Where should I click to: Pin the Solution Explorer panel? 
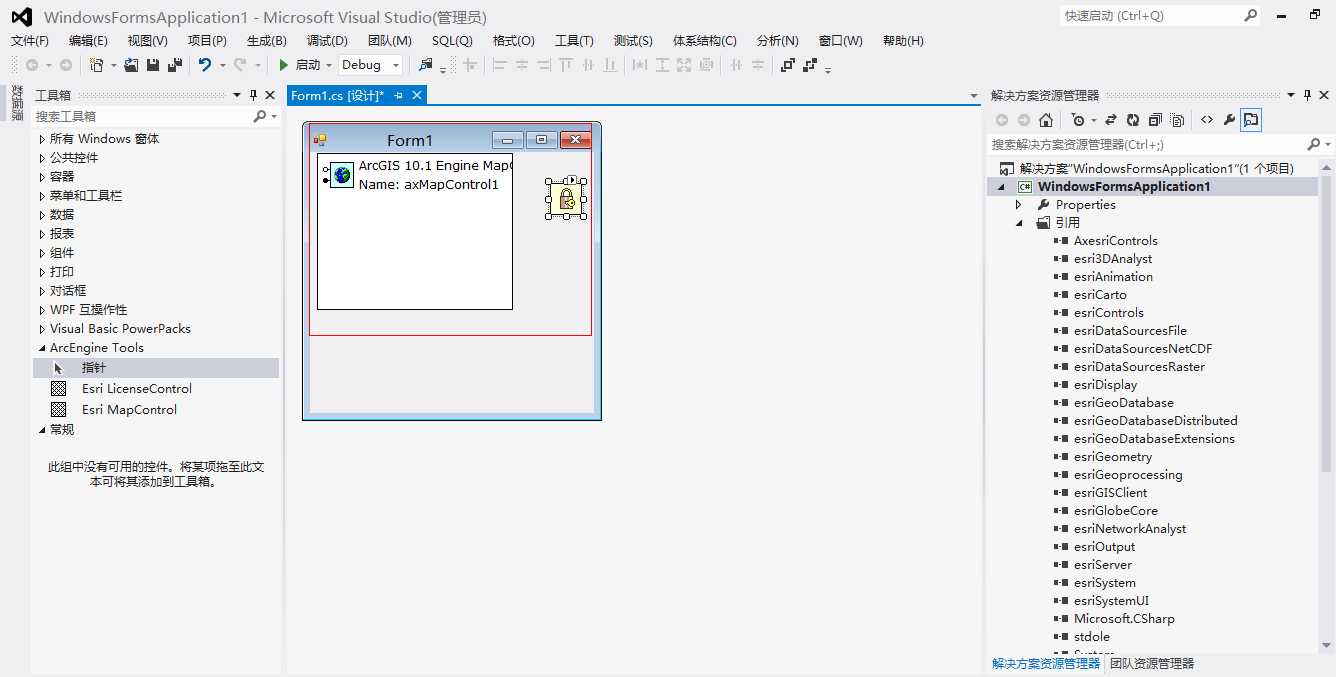[x=1307, y=95]
